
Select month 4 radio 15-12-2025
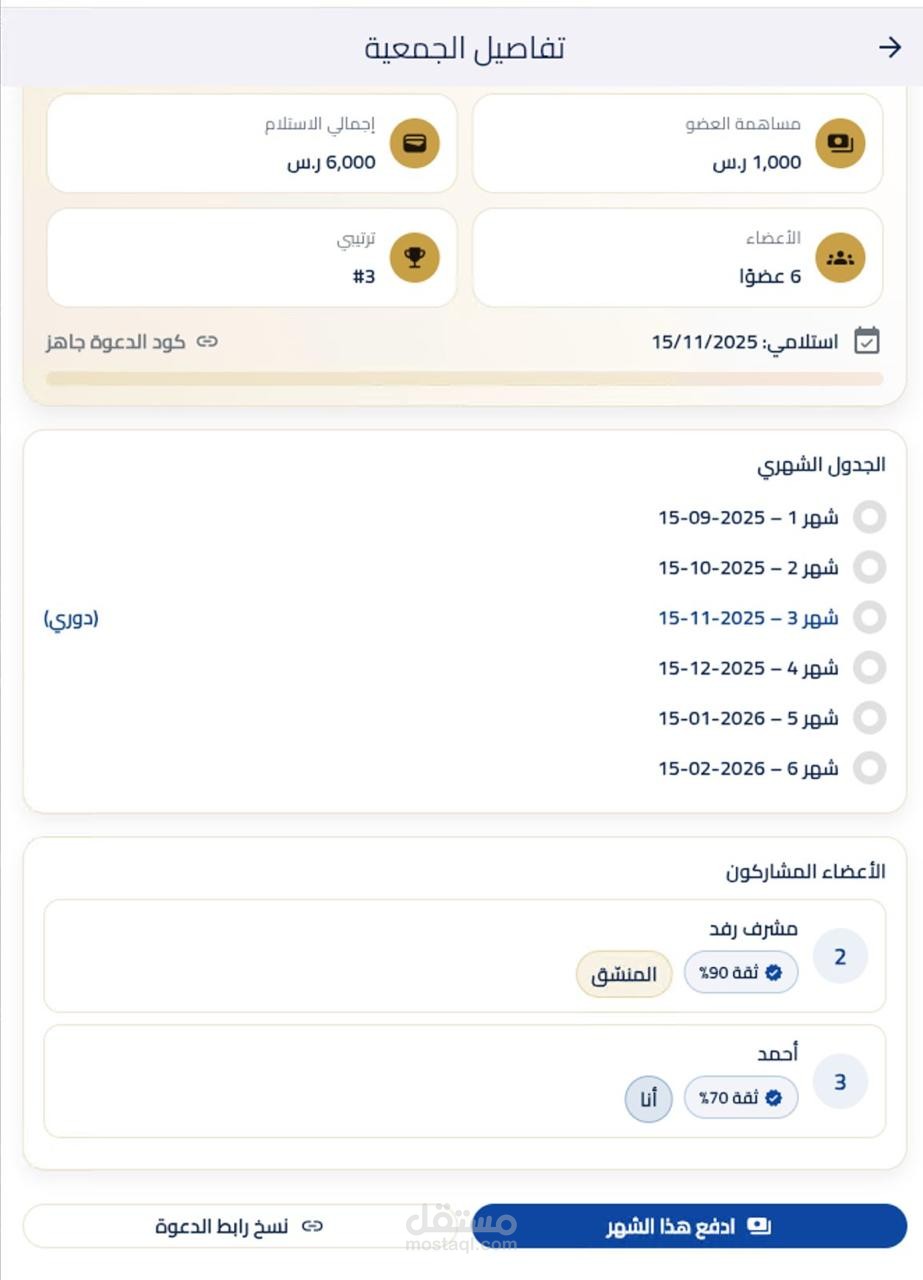click(870, 667)
